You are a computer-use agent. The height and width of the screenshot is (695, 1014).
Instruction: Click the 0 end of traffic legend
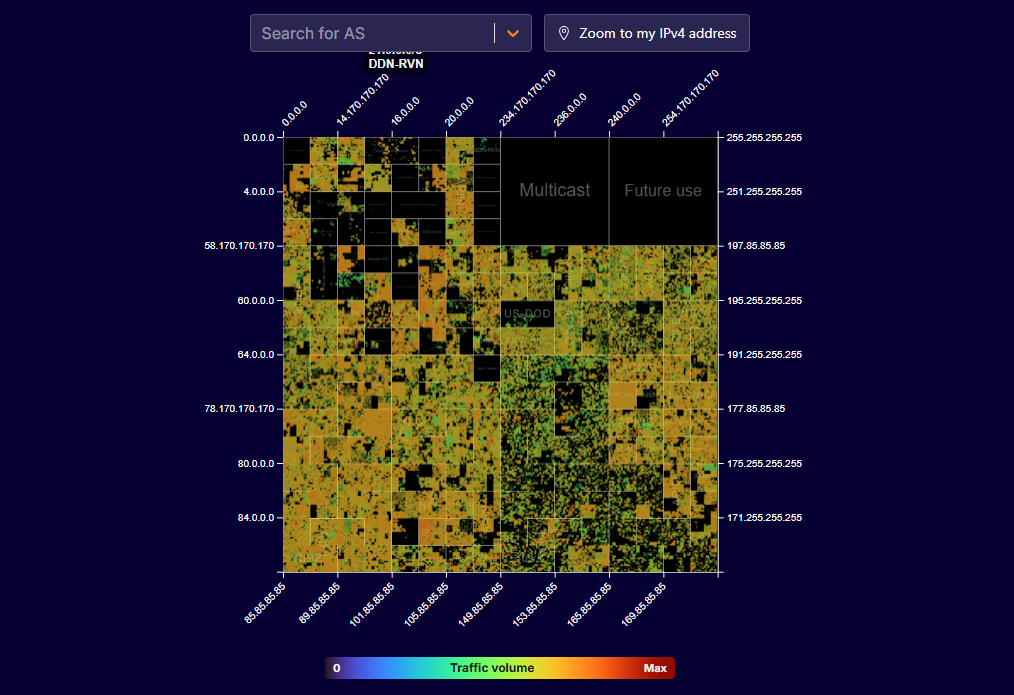[x=337, y=668]
